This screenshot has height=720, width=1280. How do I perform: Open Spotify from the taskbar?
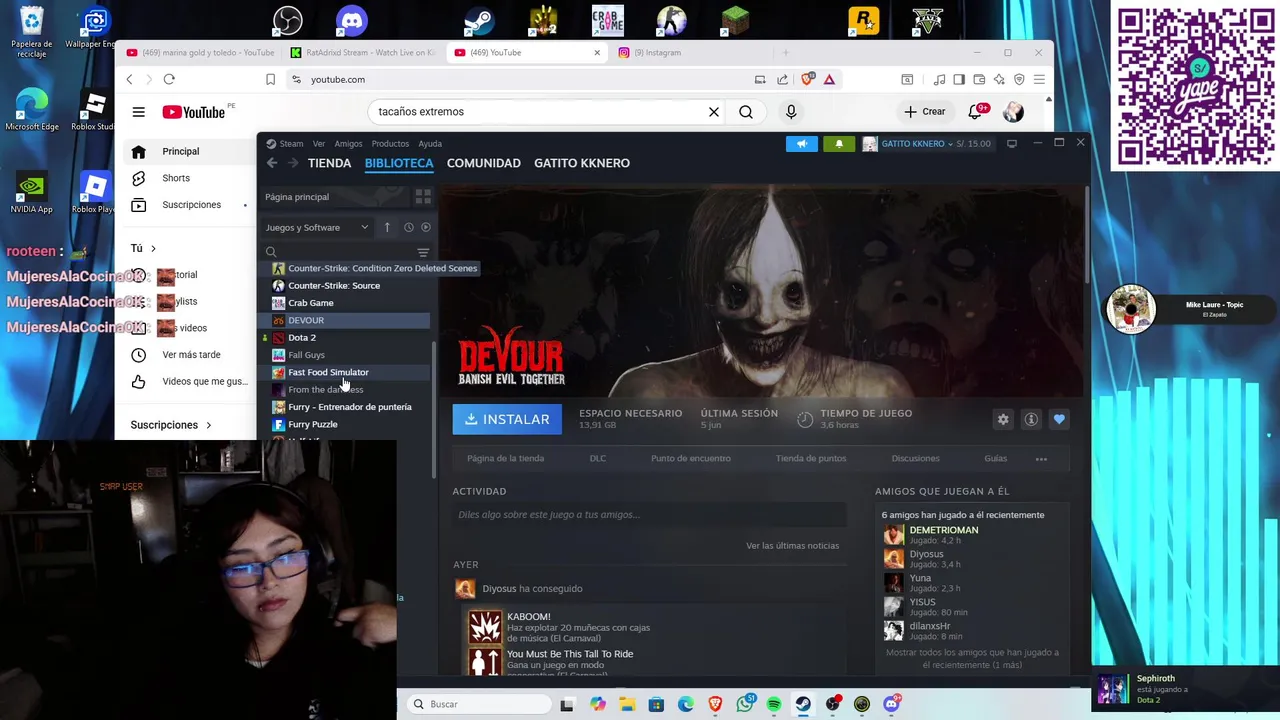coord(774,704)
